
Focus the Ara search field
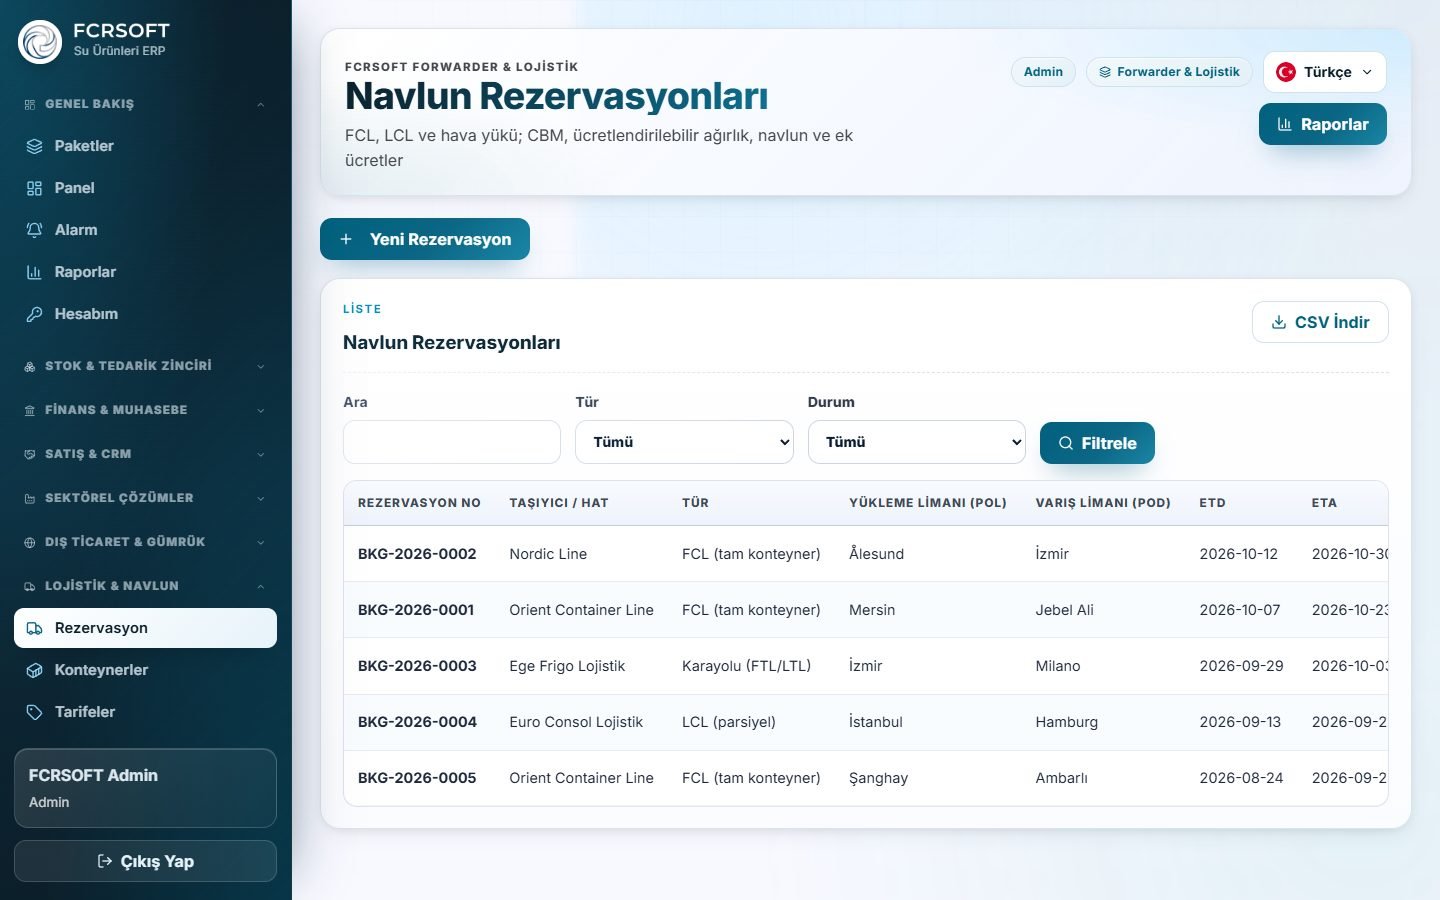coord(452,442)
